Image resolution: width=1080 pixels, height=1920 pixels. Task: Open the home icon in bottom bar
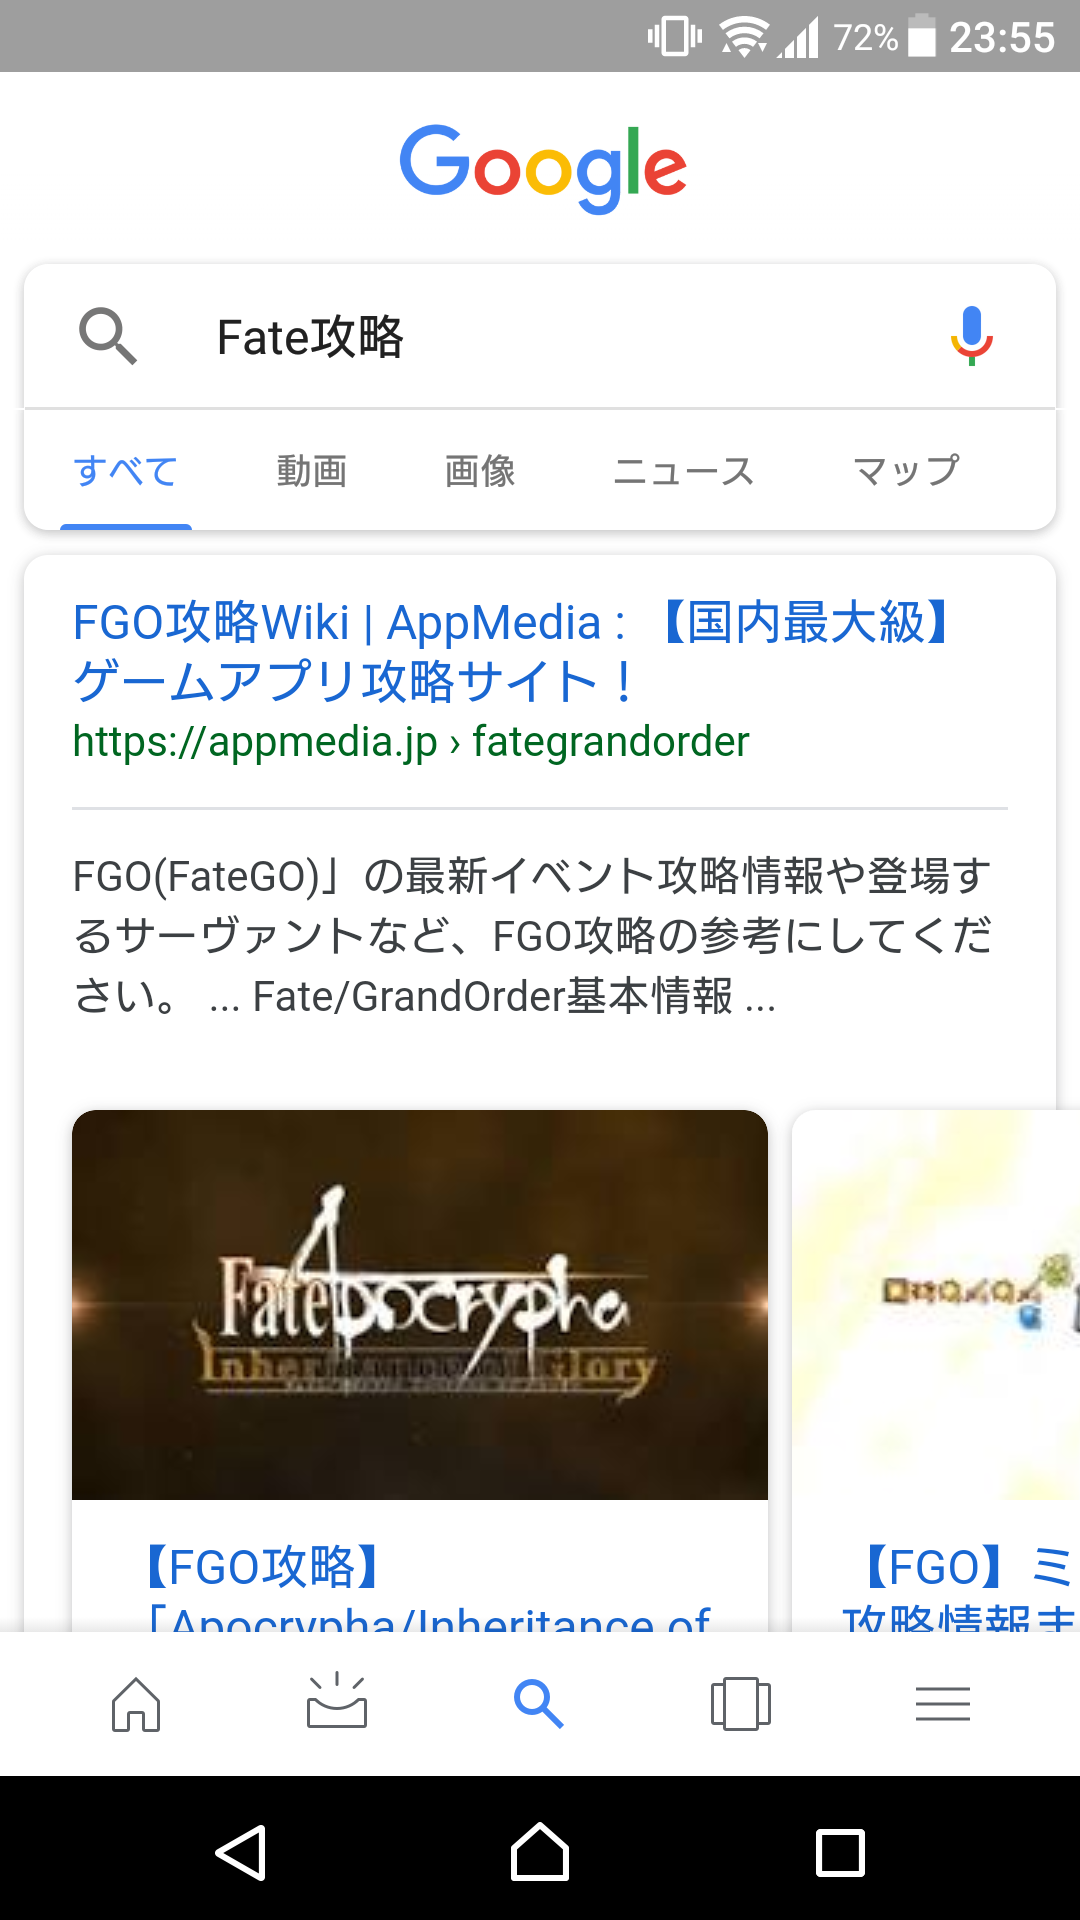pos(136,1703)
